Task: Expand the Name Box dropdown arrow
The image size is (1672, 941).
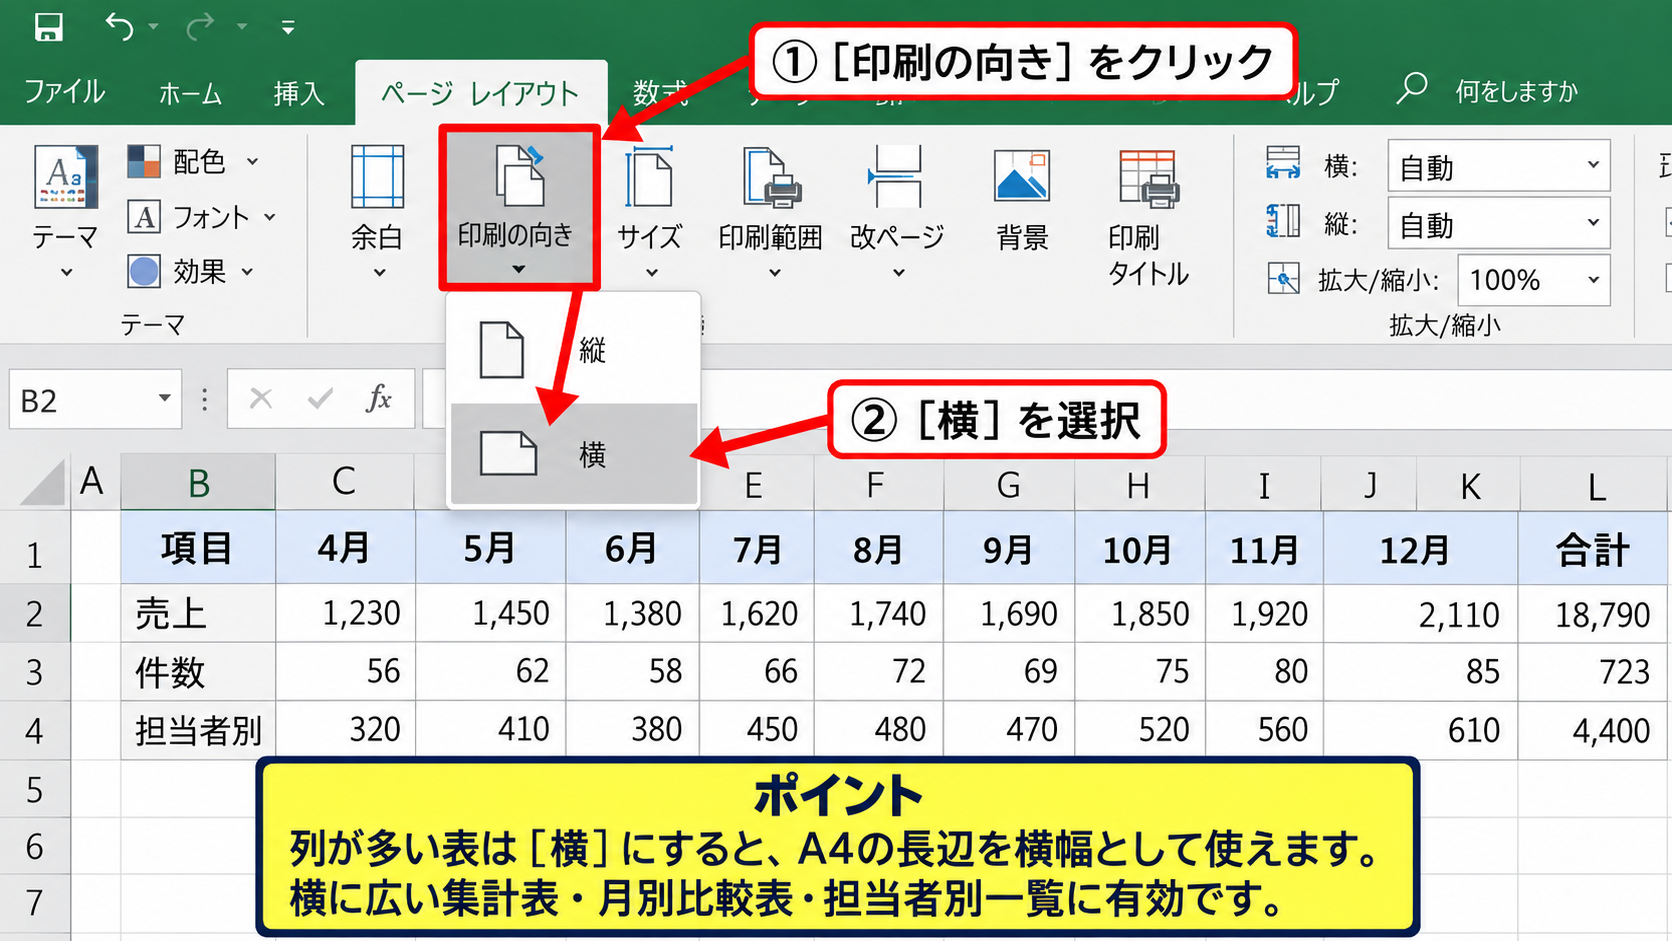Action: point(164,399)
